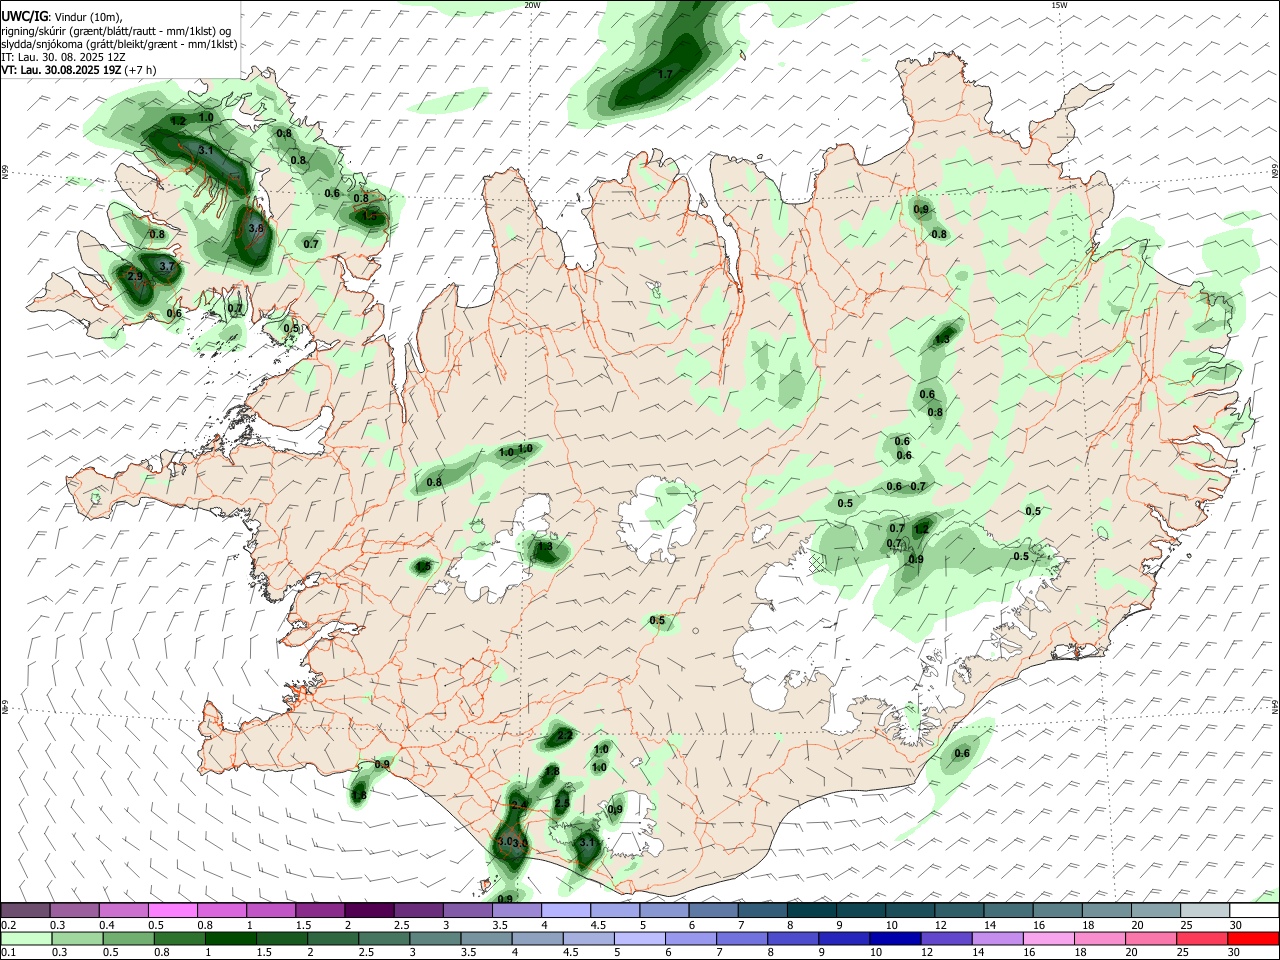Pick the 0.8 green swatch in lower rain scale

[x=180, y=938]
